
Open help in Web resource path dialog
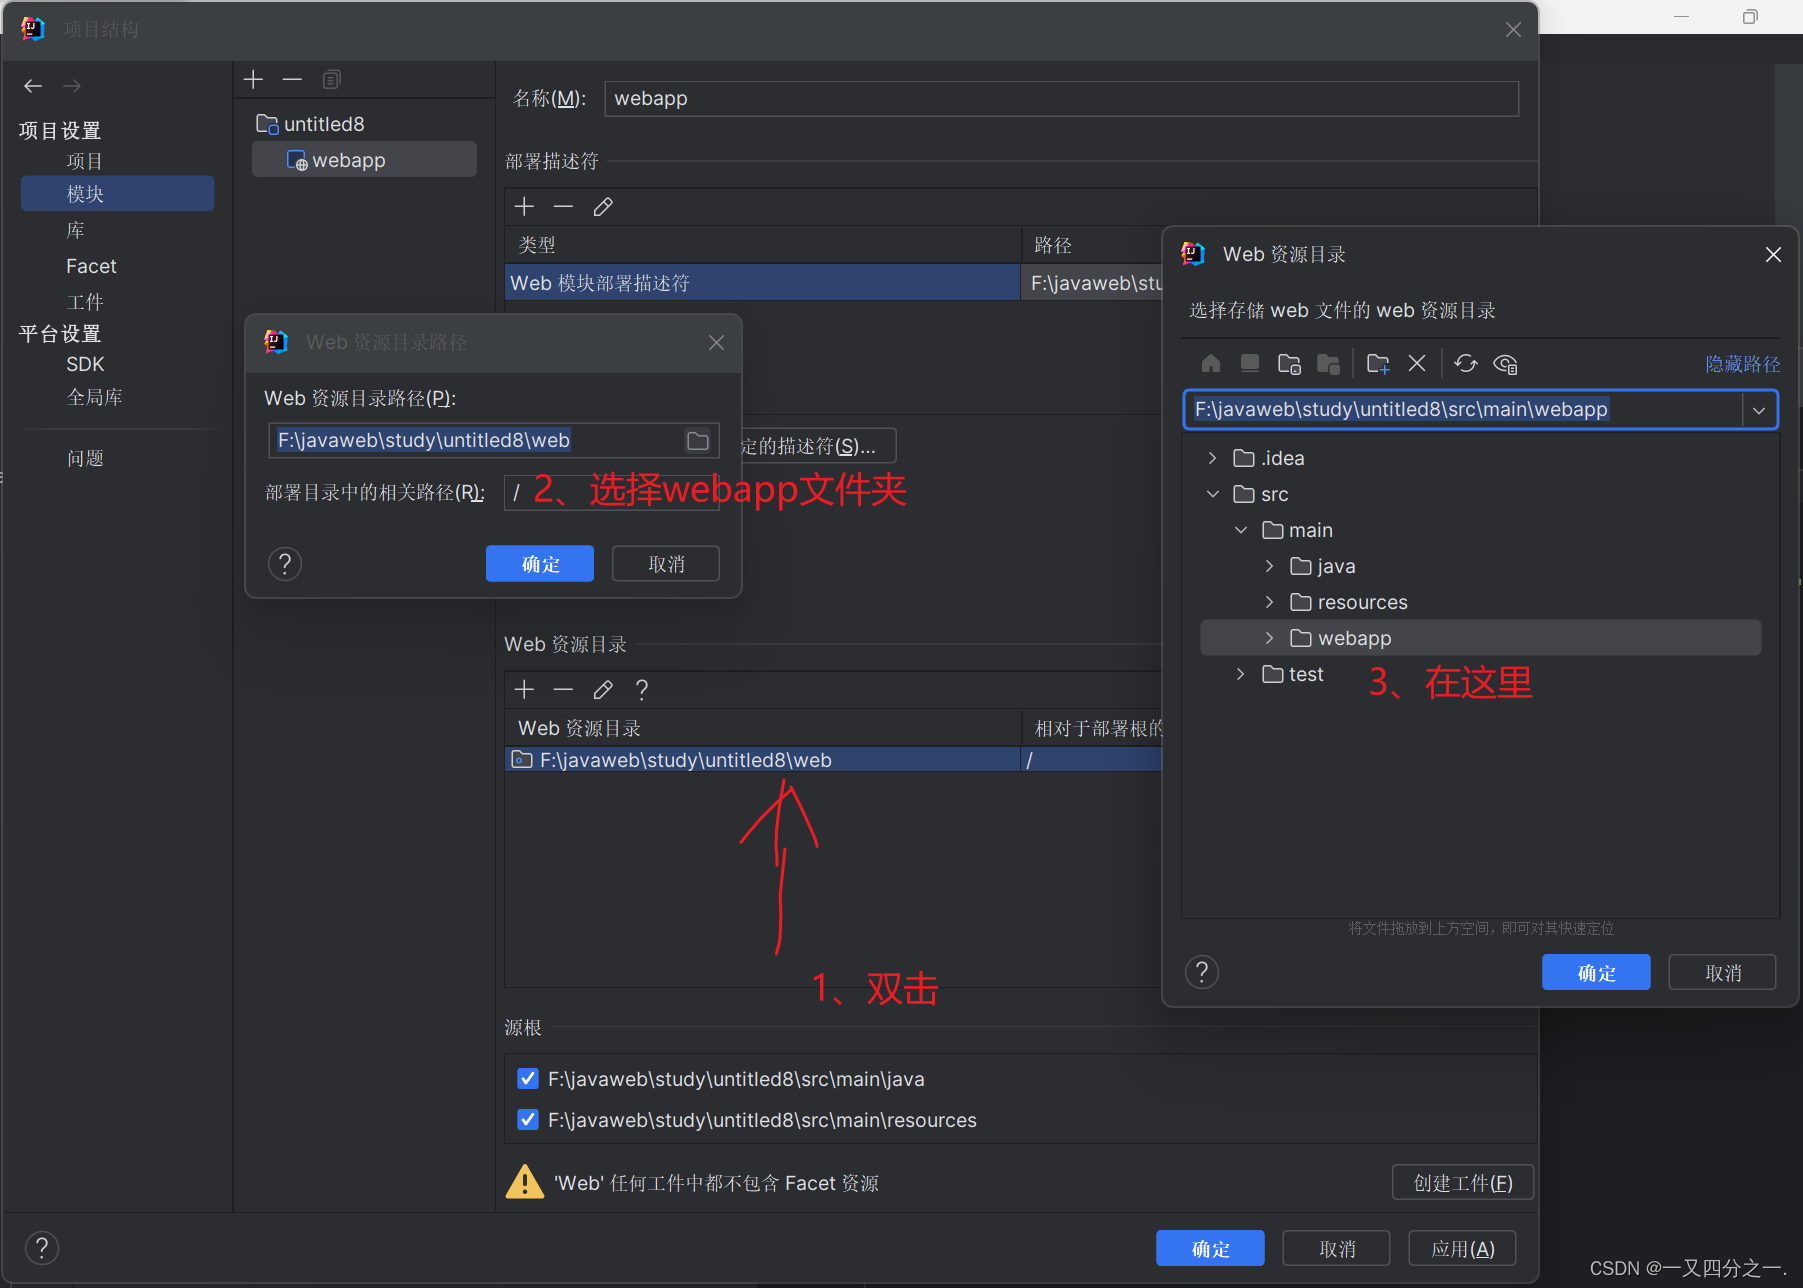click(285, 564)
